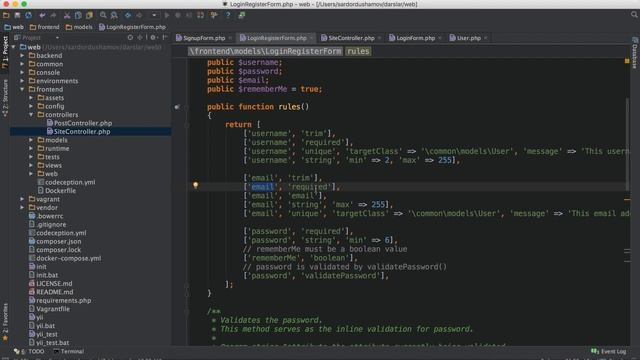Expand the models folder in tree
This screenshot has height=360, width=640.
point(31,140)
